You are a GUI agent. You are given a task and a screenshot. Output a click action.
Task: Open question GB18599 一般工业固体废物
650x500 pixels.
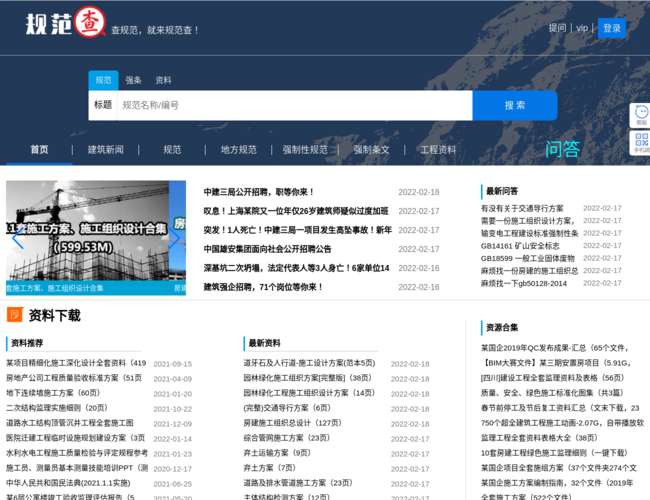pos(528,258)
